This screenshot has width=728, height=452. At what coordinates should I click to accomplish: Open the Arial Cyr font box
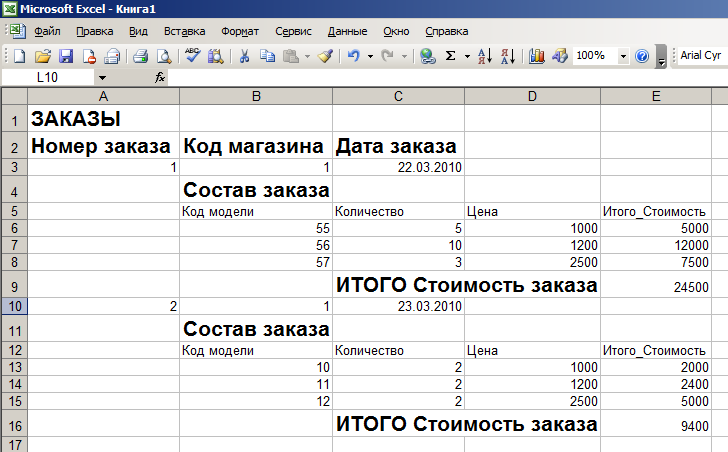click(702, 56)
